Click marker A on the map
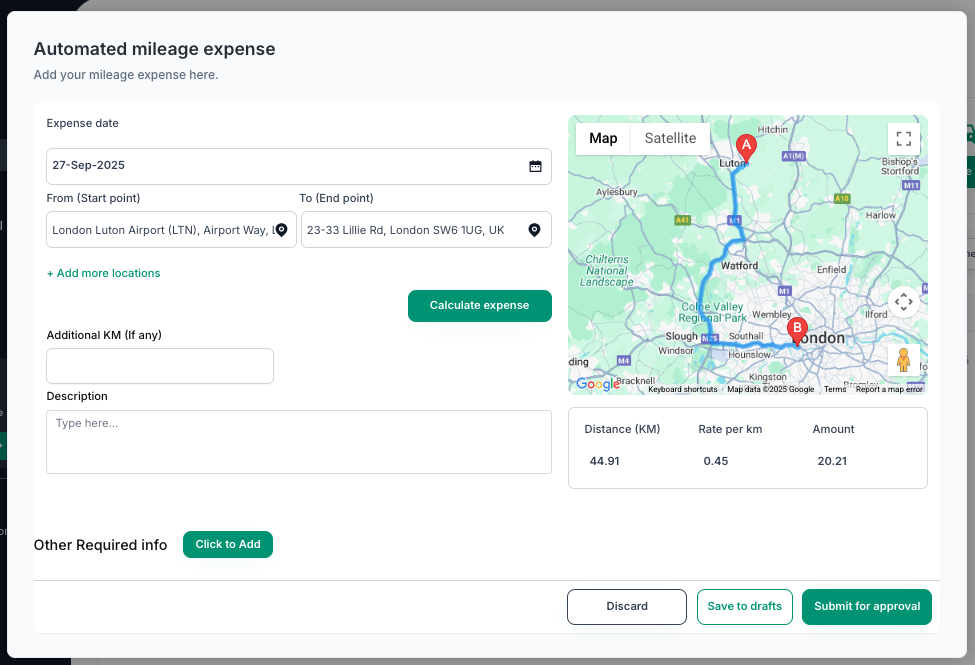This screenshot has width=975, height=665. pyautogui.click(x=745, y=147)
